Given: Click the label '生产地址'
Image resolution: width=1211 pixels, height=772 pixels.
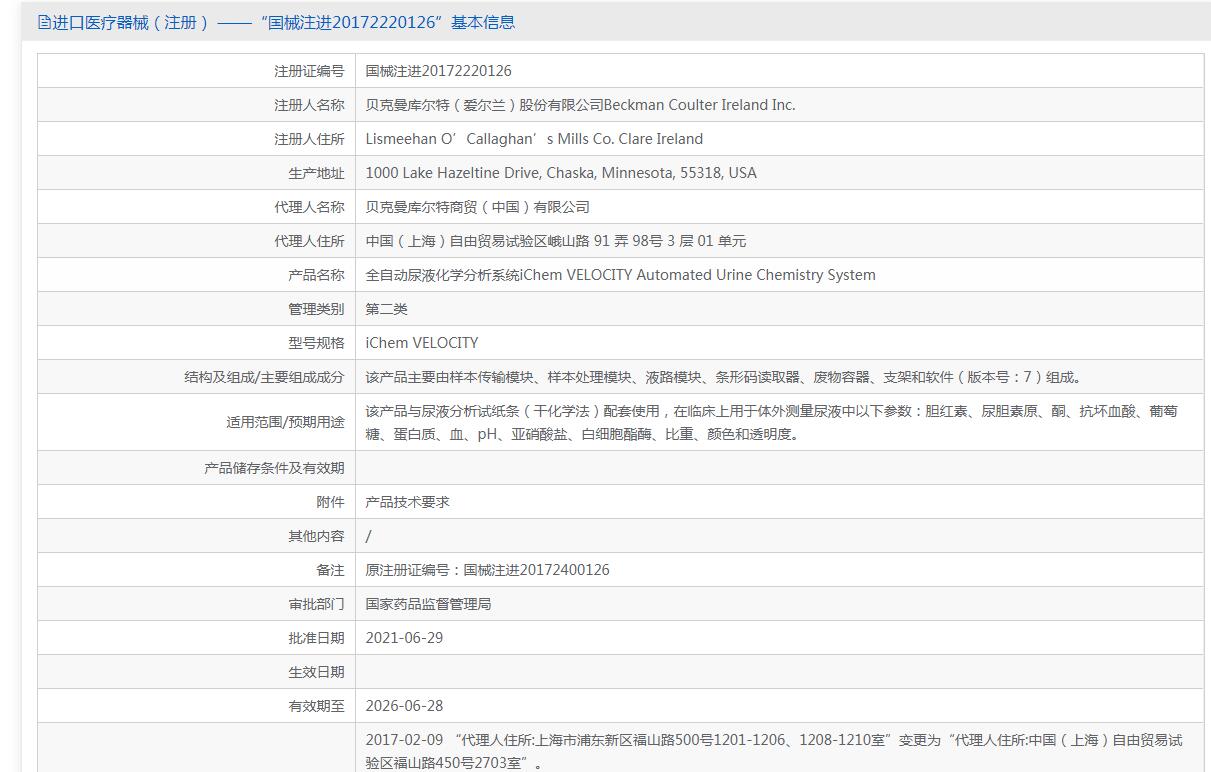Looking at the screenshot, I should [x=316, y=173].
